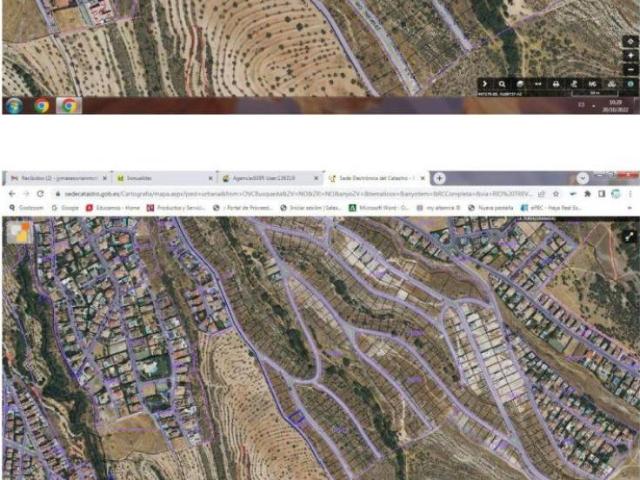Select the measure distance tool in map toolbar
Image resolution: width=640 pixels, height=480 pixels.
(x=538, y=84)
